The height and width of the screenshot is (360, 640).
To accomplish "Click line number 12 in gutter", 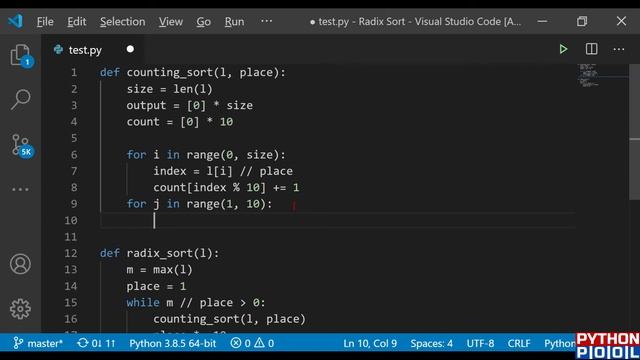I will 71,253.
